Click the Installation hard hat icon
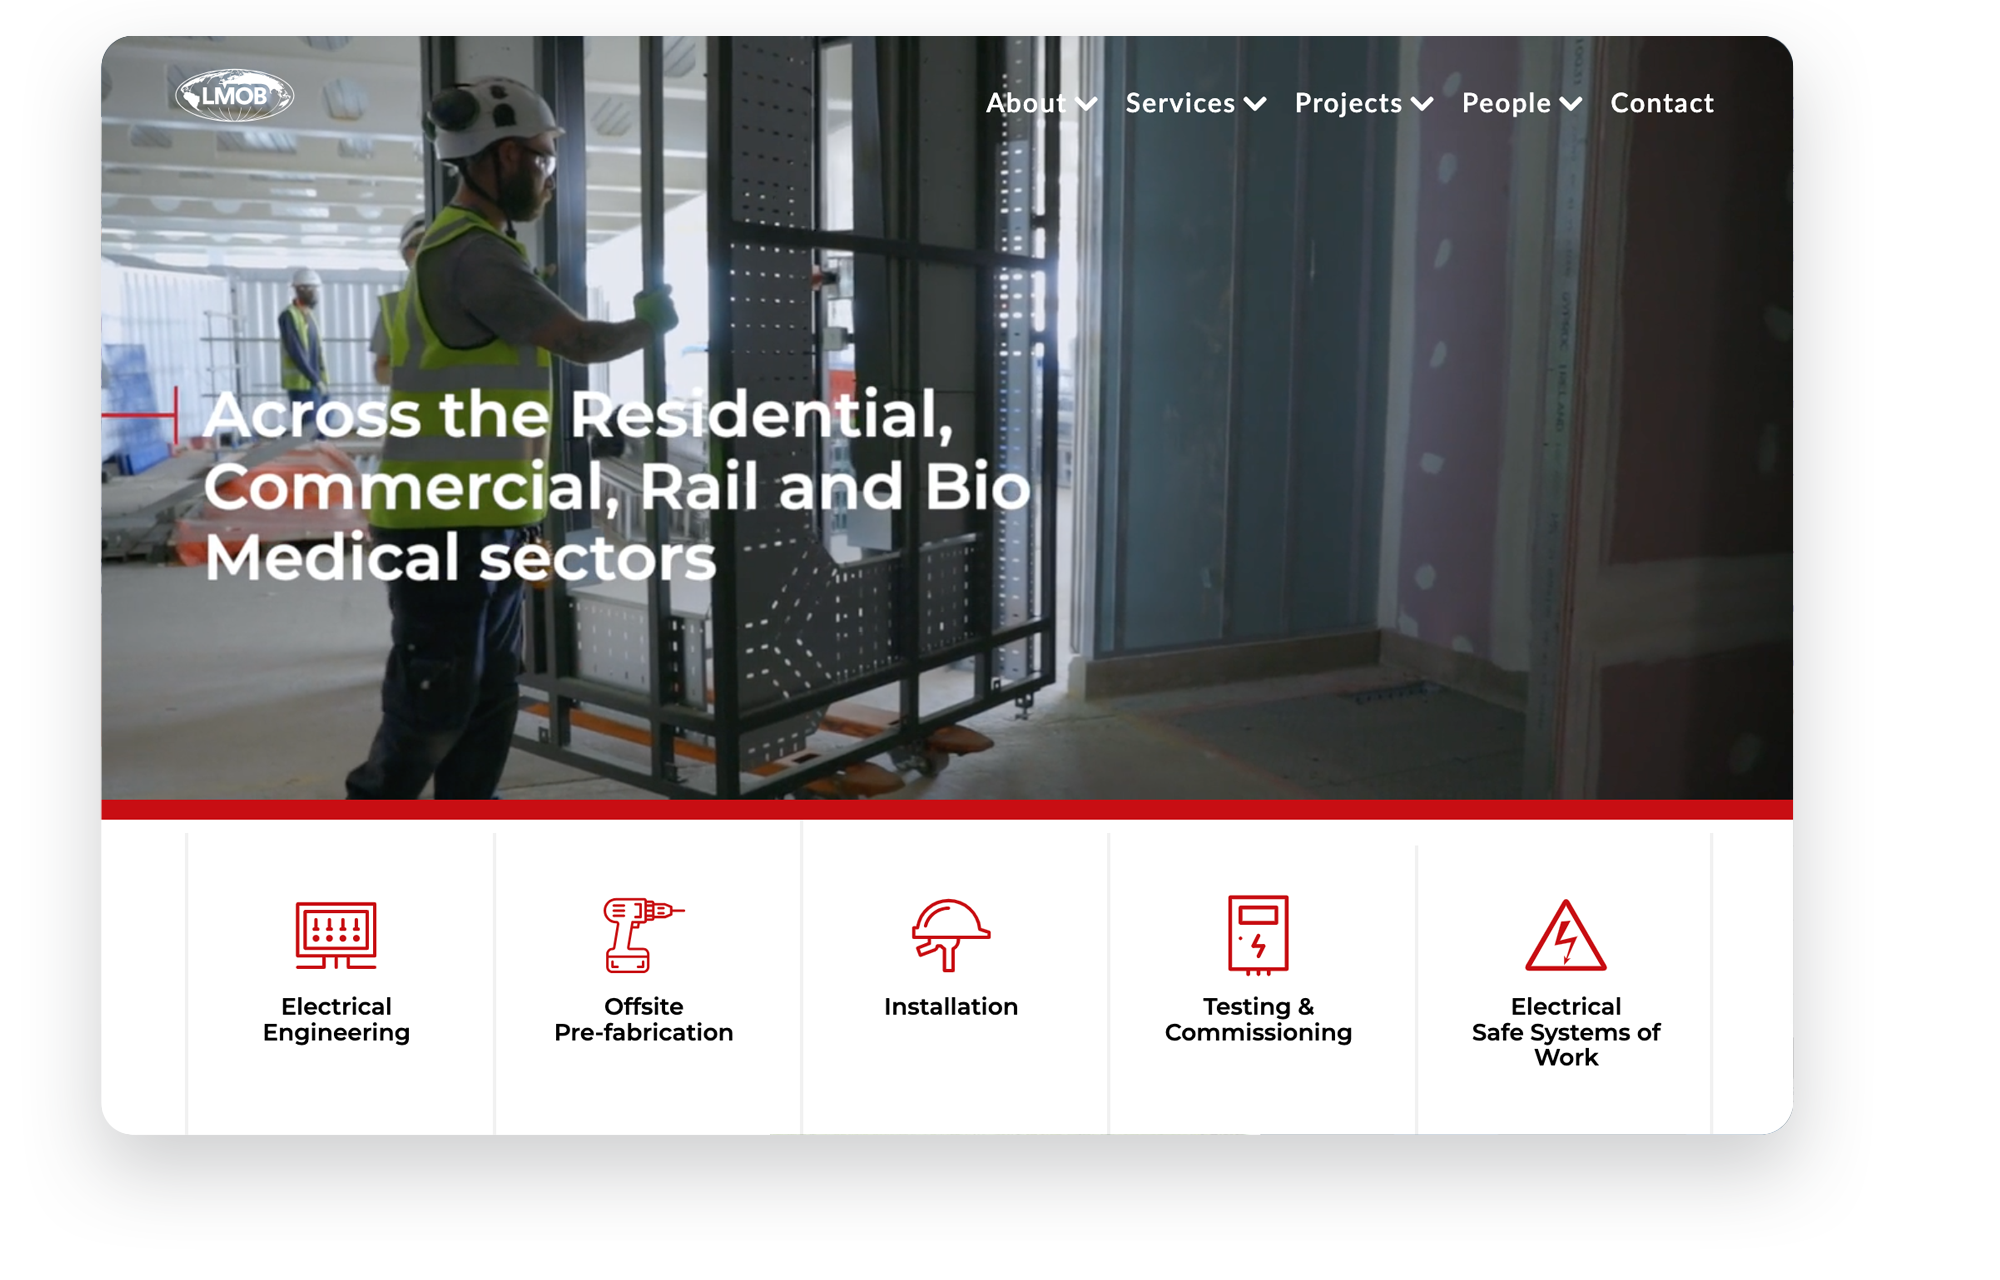 click(950, 935)
